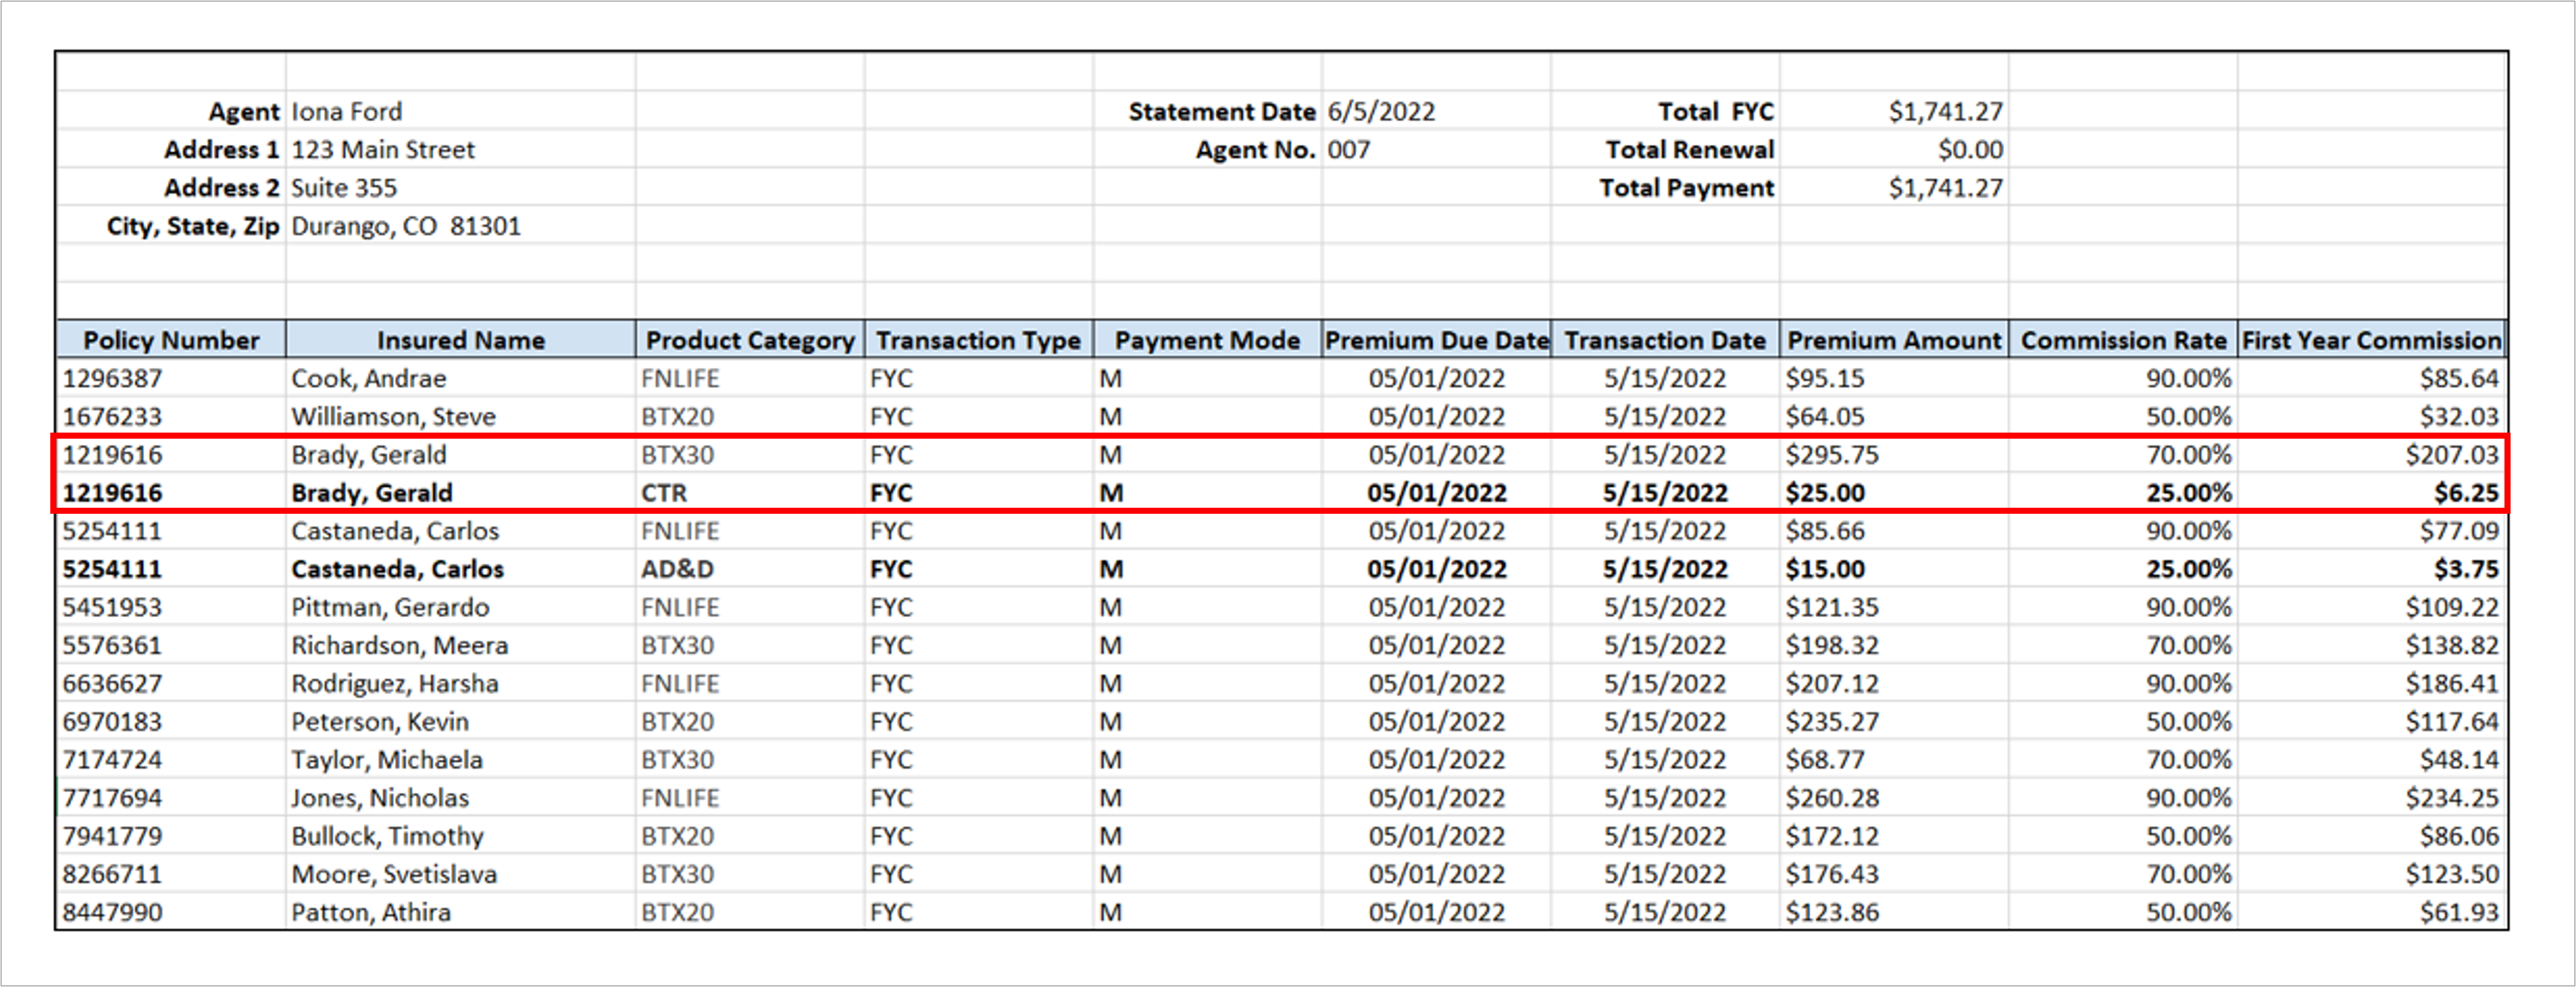
Task: Click the statement date 6/5/2022 cell
Action: [1381, 111]
